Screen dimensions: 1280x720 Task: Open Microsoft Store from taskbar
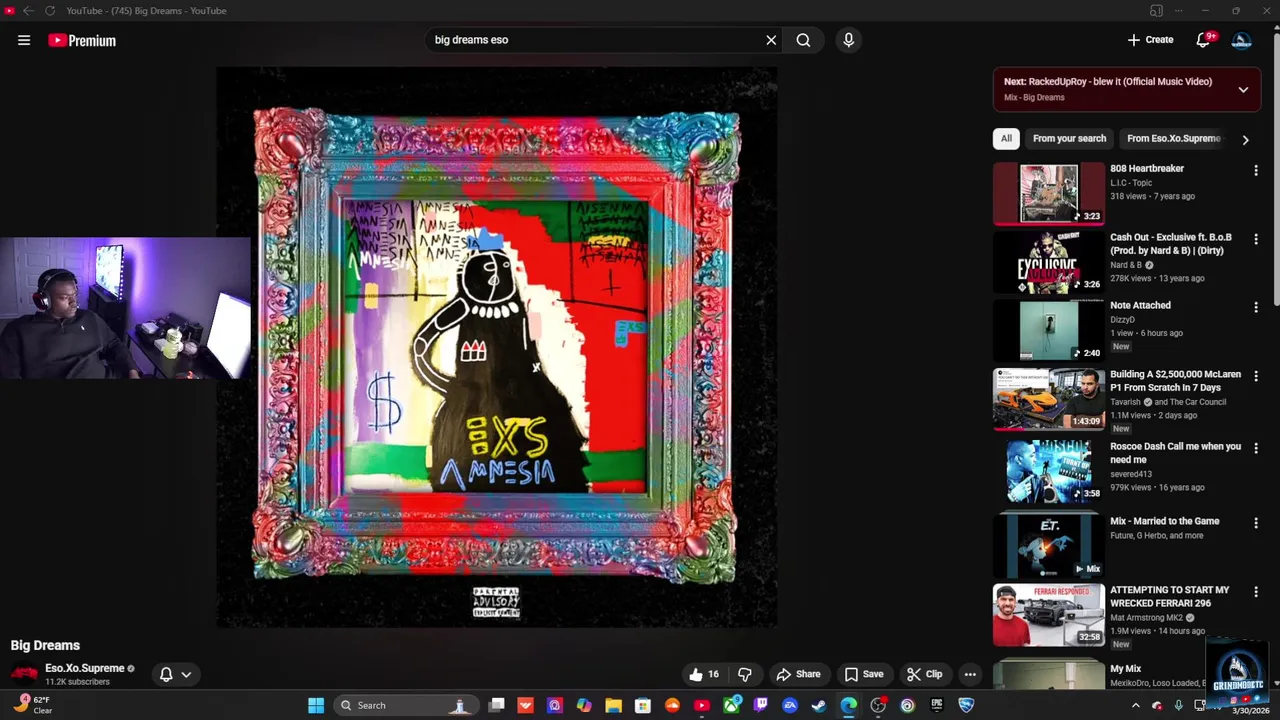[643, 706]
